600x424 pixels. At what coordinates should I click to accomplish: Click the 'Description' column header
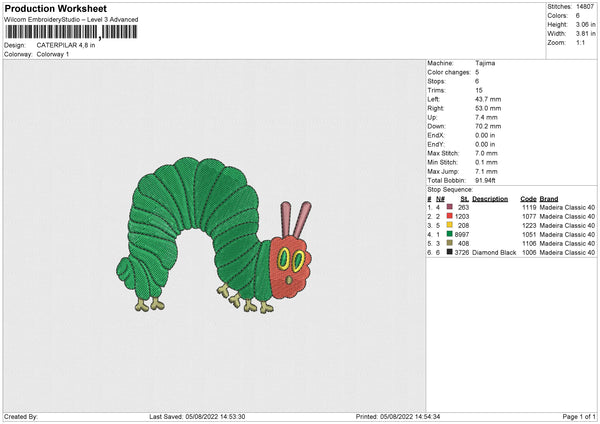[490, 199]
